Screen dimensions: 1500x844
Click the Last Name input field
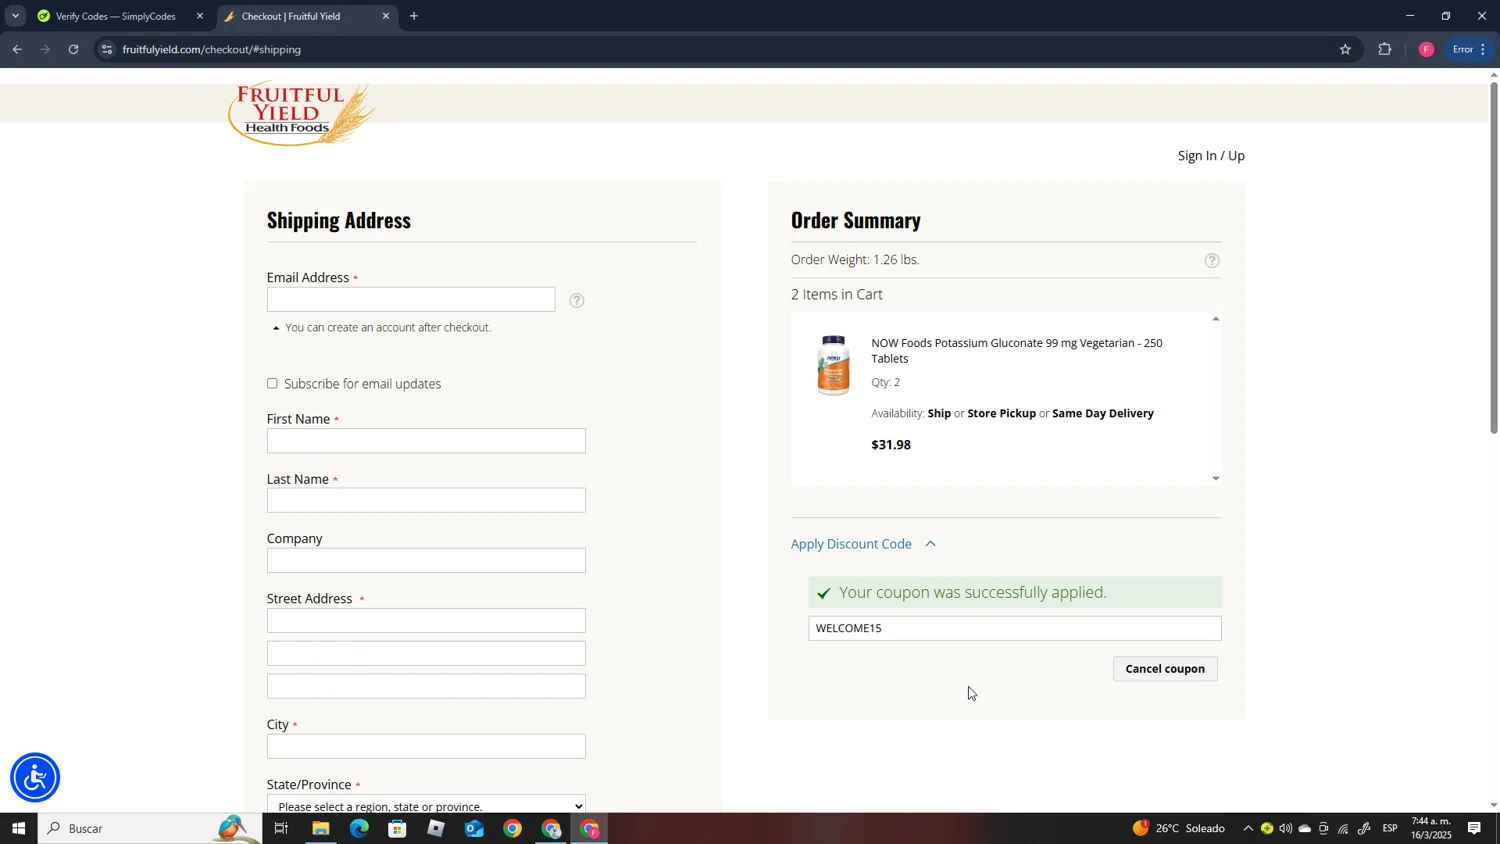426,501
